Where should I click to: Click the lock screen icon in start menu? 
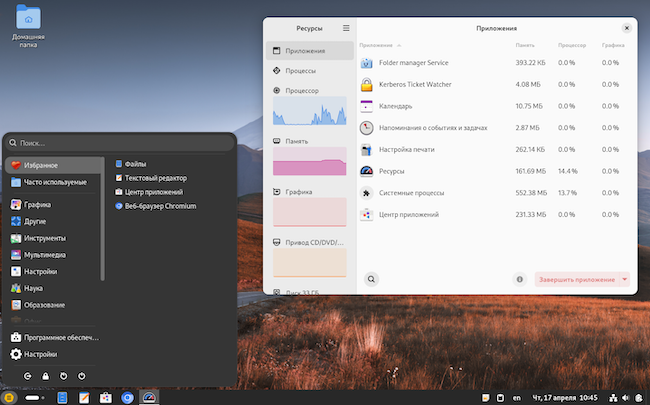point(46,376)
